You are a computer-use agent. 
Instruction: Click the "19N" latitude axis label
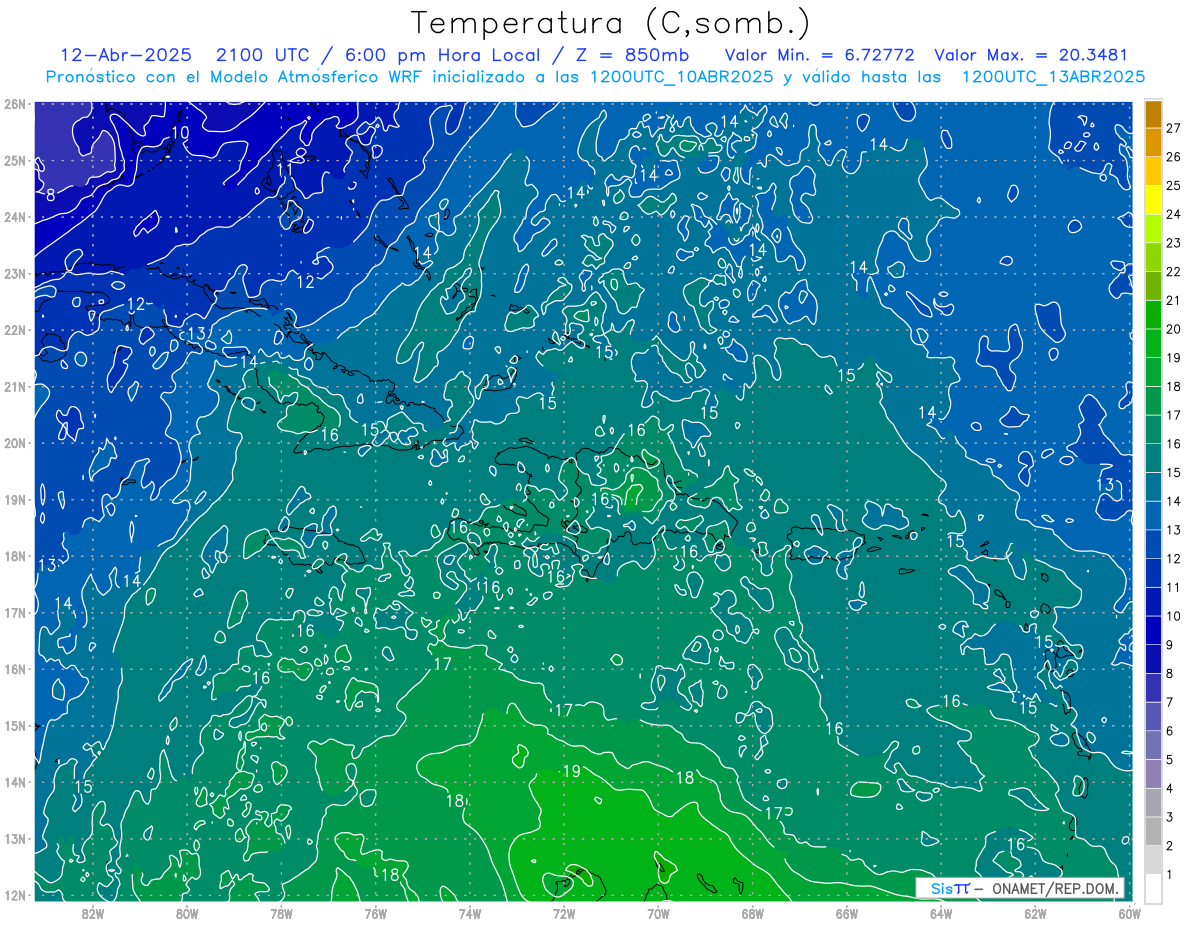click(x=15, y=500)
